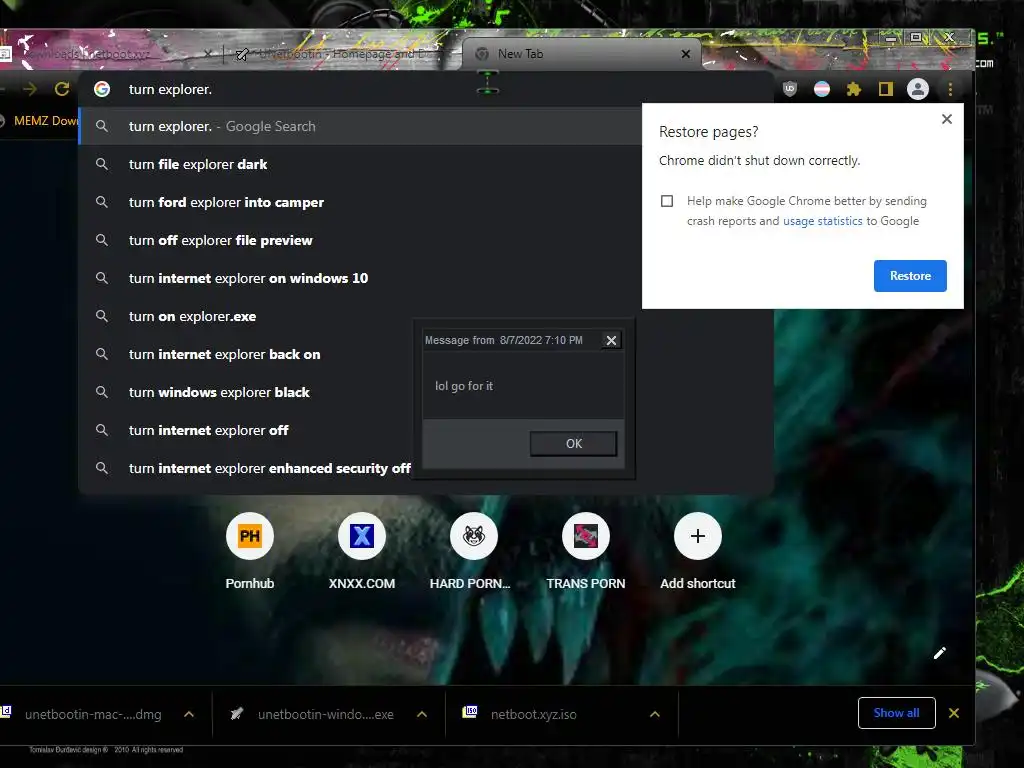Screen dimensions: 1024x768
Task: Follow the 'usage statistics' link
Action: coord(822,221)
